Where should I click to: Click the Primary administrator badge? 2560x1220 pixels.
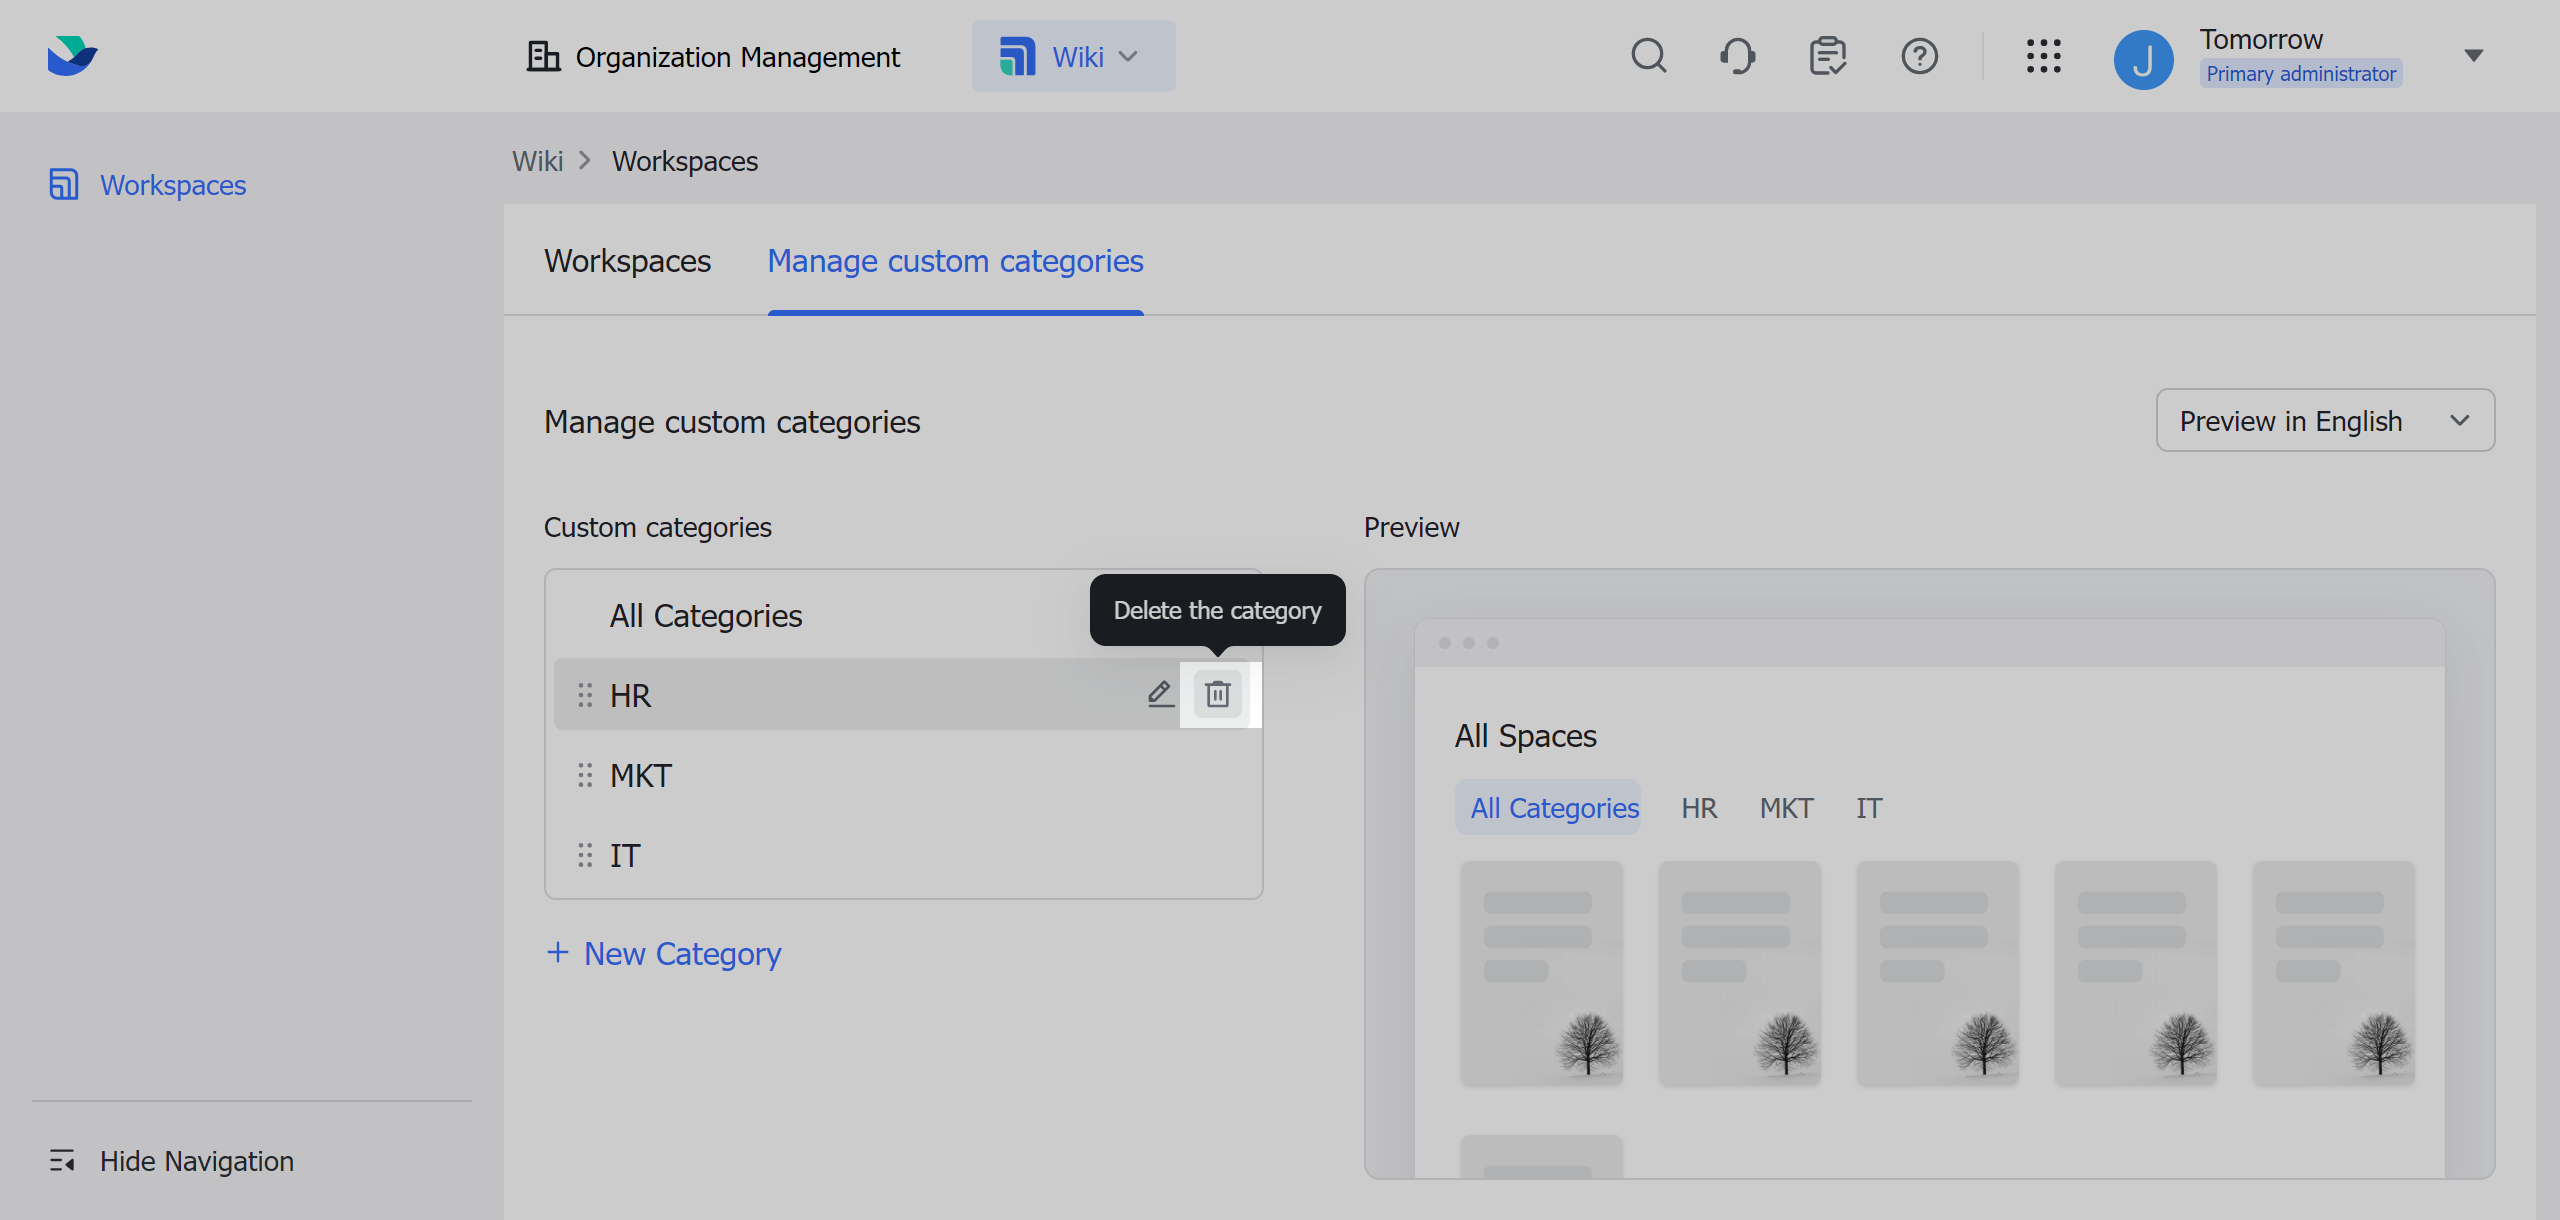click(2301, 74)
